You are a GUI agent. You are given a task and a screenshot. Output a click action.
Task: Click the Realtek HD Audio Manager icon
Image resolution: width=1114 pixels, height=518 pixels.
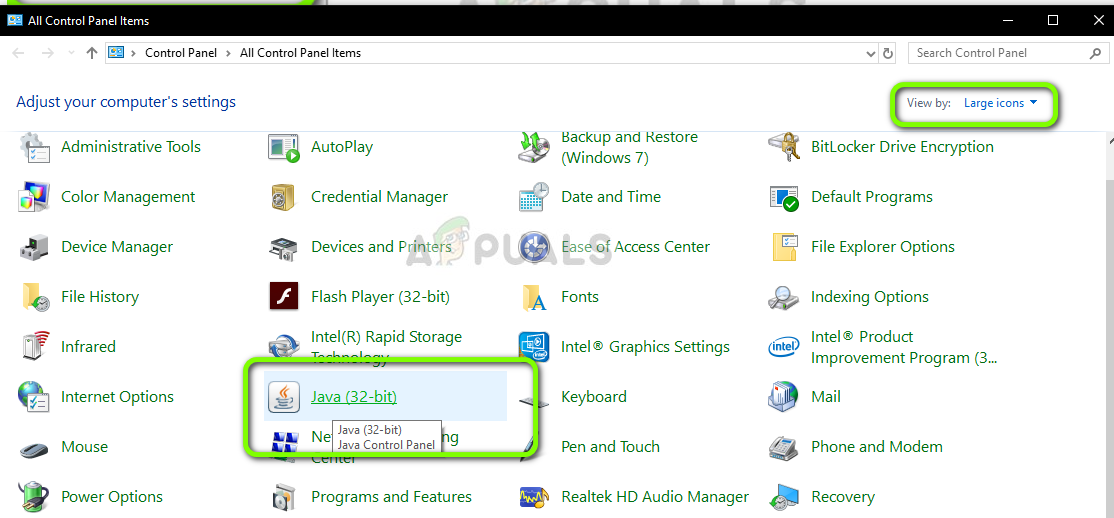click(535, 497)
